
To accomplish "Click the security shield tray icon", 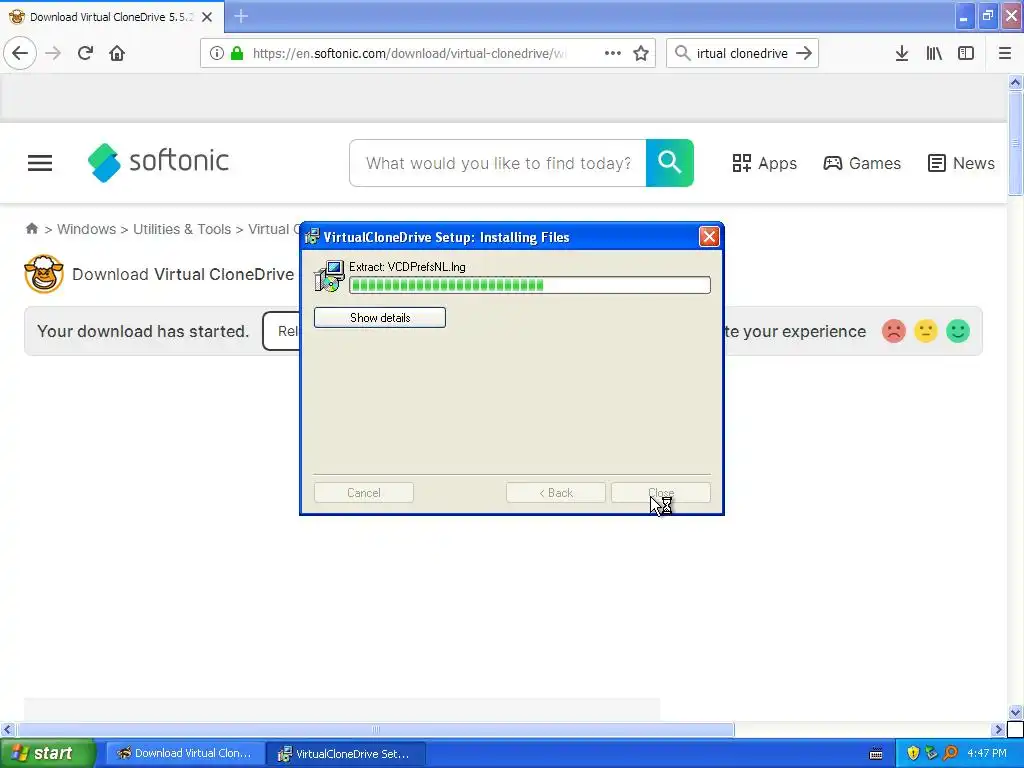I will click(913, 753).
